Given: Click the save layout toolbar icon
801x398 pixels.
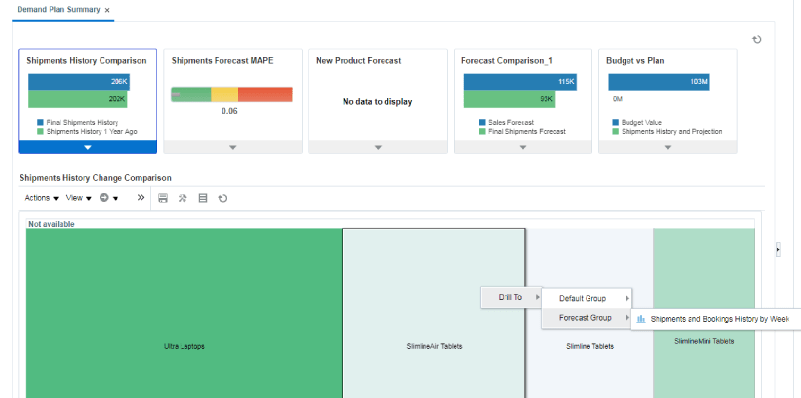Looking at the screenshot, I should coord(163,198).
